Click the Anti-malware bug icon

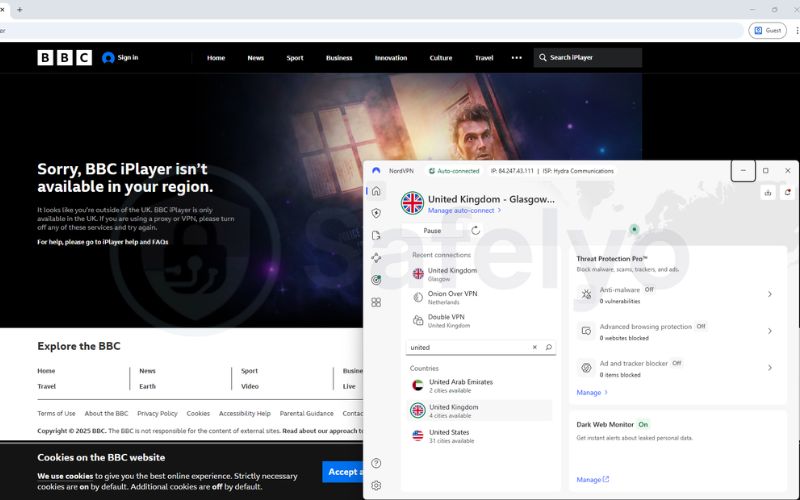(x=586, y=294)
